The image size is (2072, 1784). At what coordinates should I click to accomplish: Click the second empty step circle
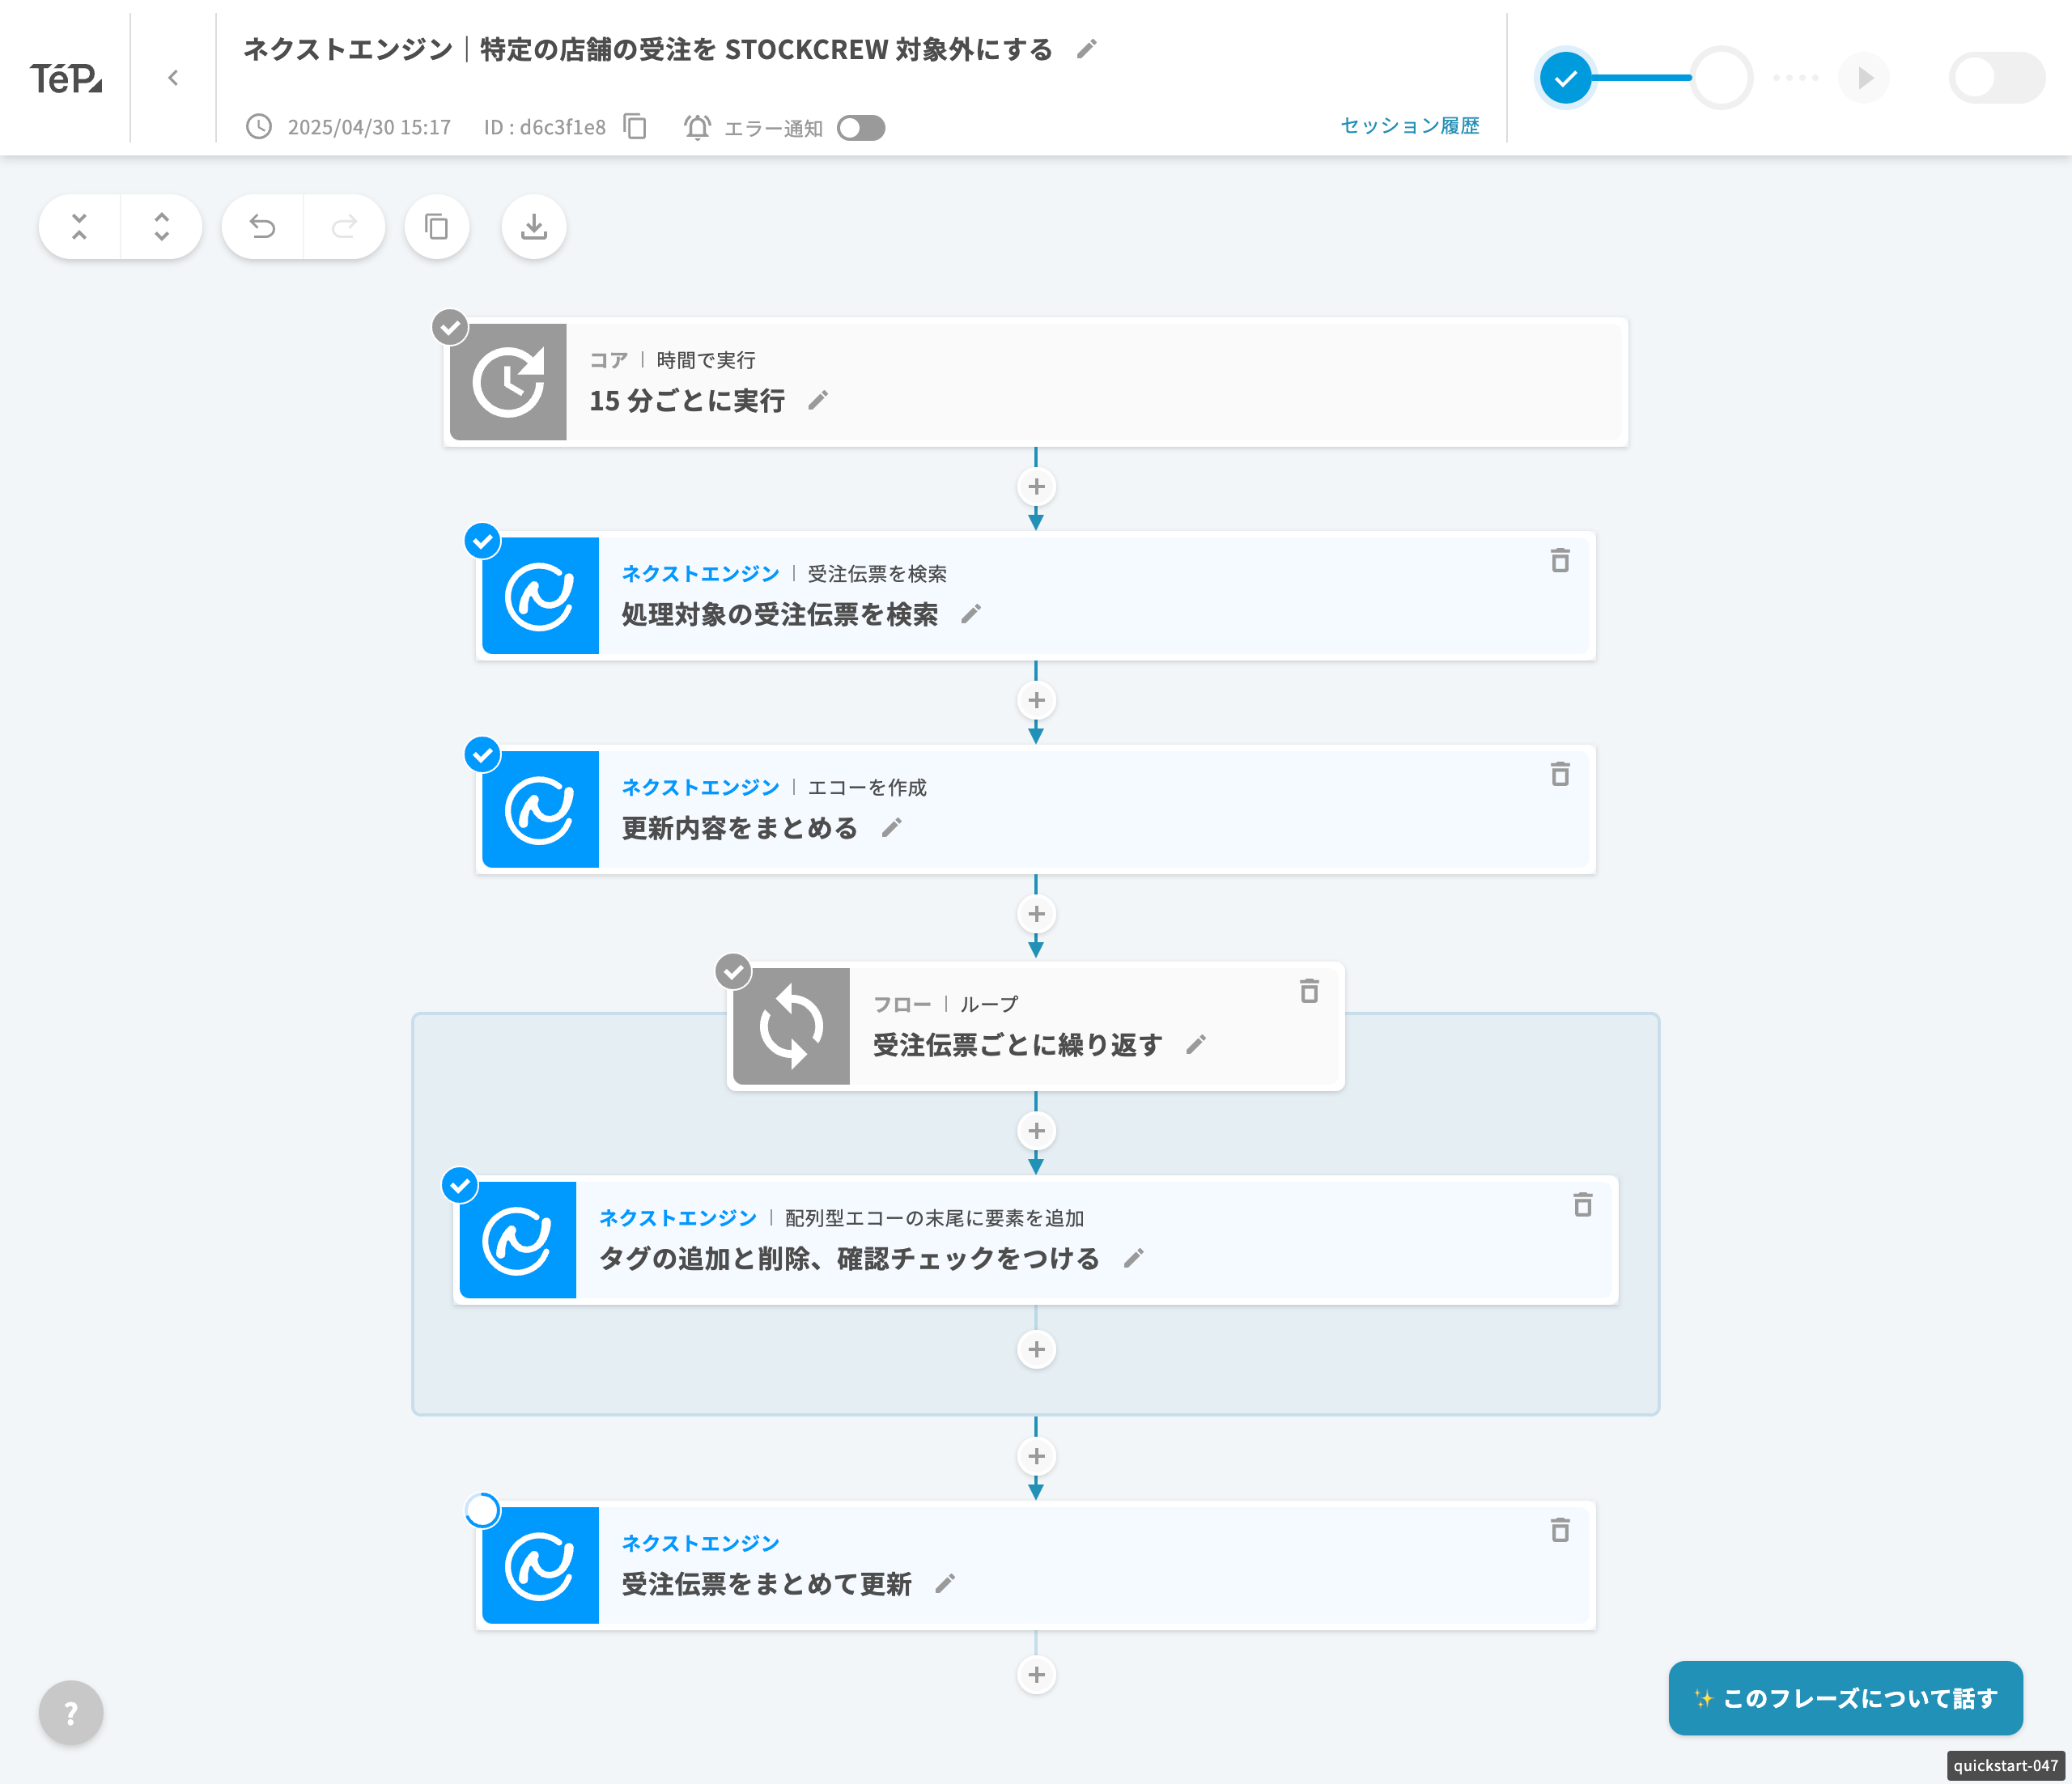pos(1721,77)
